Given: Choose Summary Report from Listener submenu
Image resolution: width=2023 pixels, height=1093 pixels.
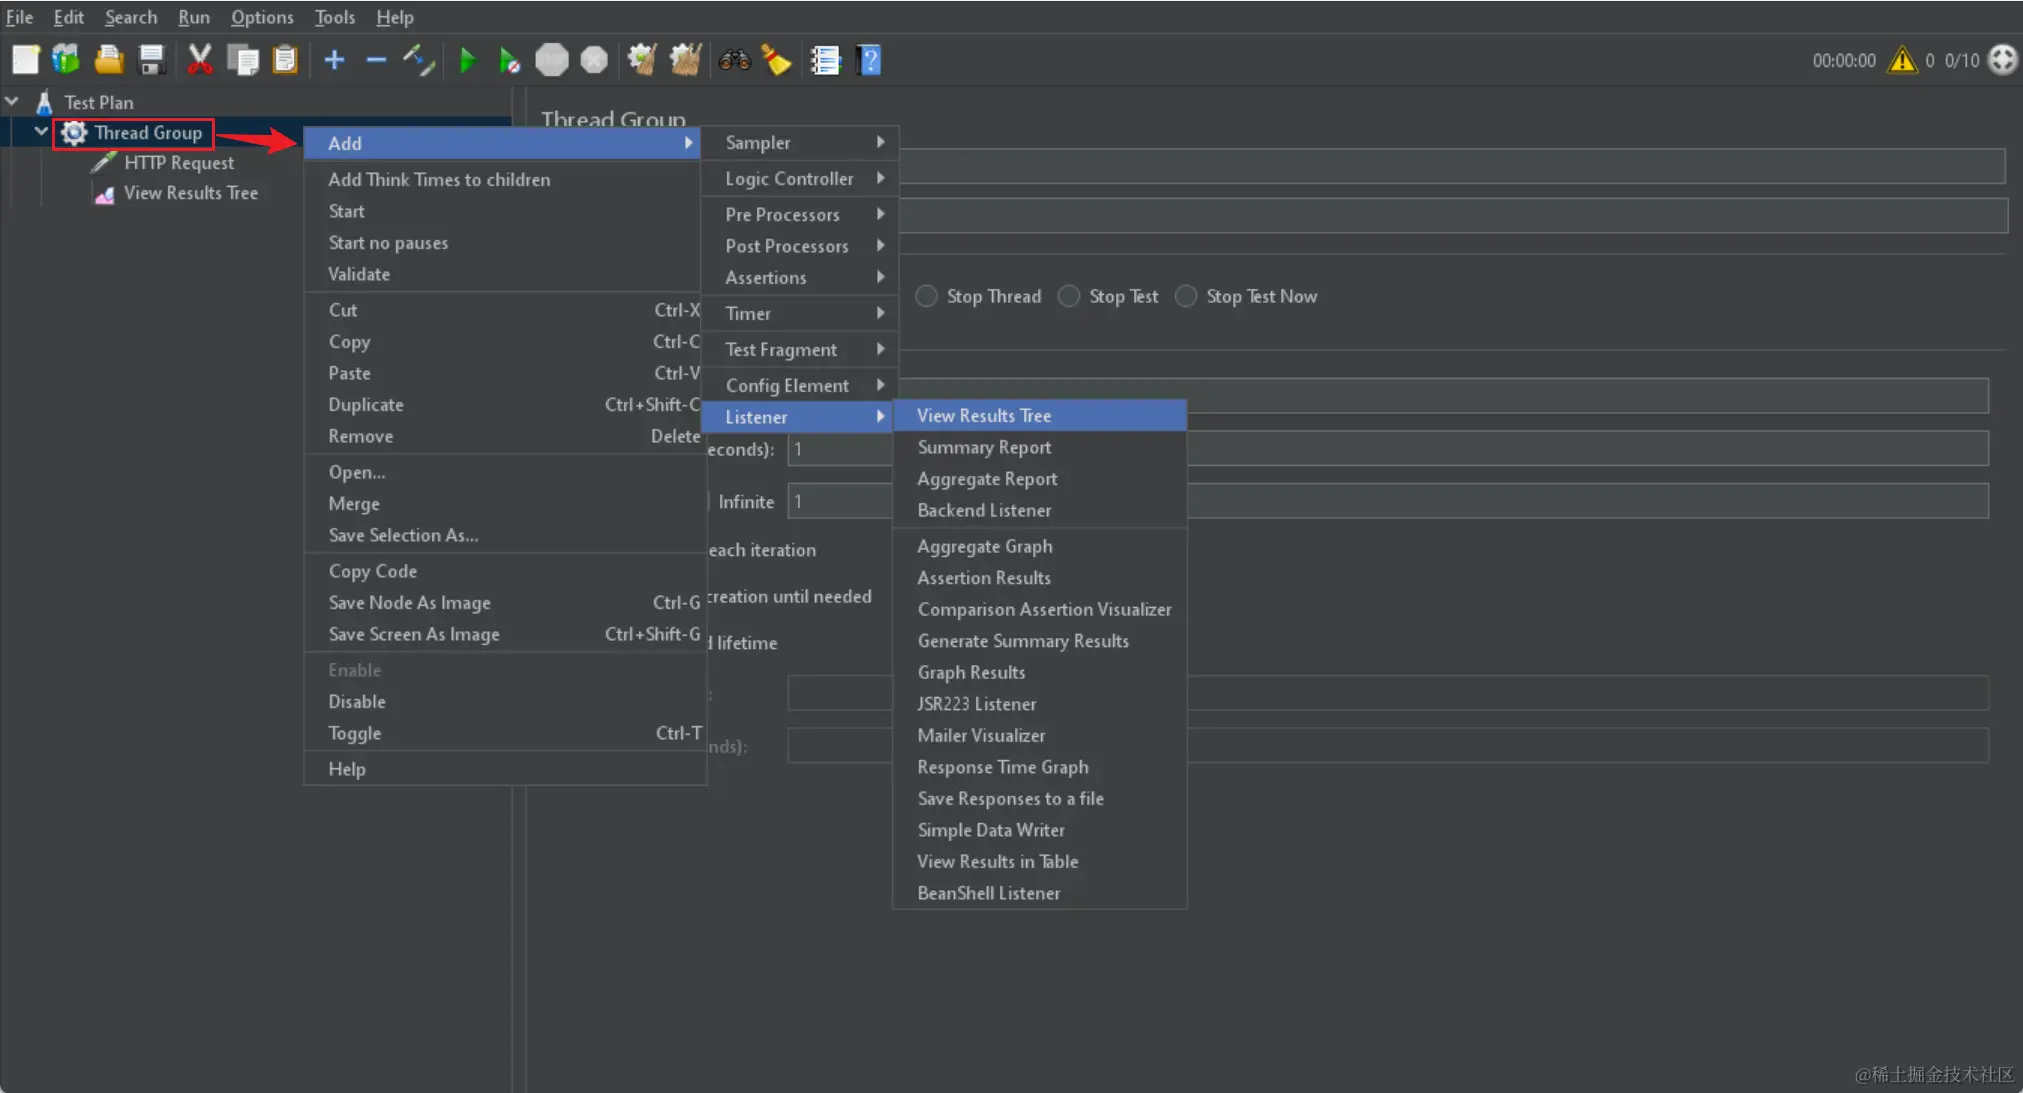Looking at the screenshot, I should point(984,447).
